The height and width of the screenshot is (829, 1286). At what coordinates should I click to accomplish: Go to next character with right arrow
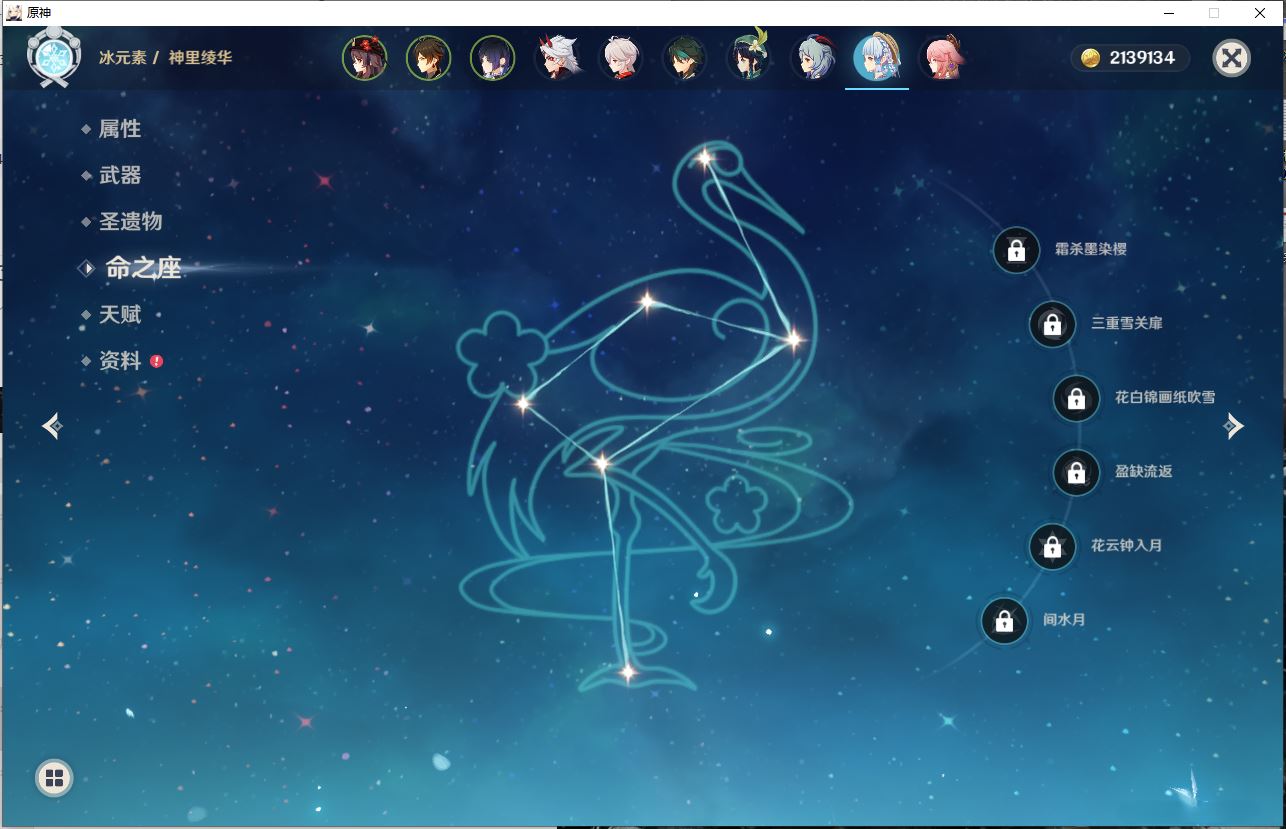[x=1234, y=426]
